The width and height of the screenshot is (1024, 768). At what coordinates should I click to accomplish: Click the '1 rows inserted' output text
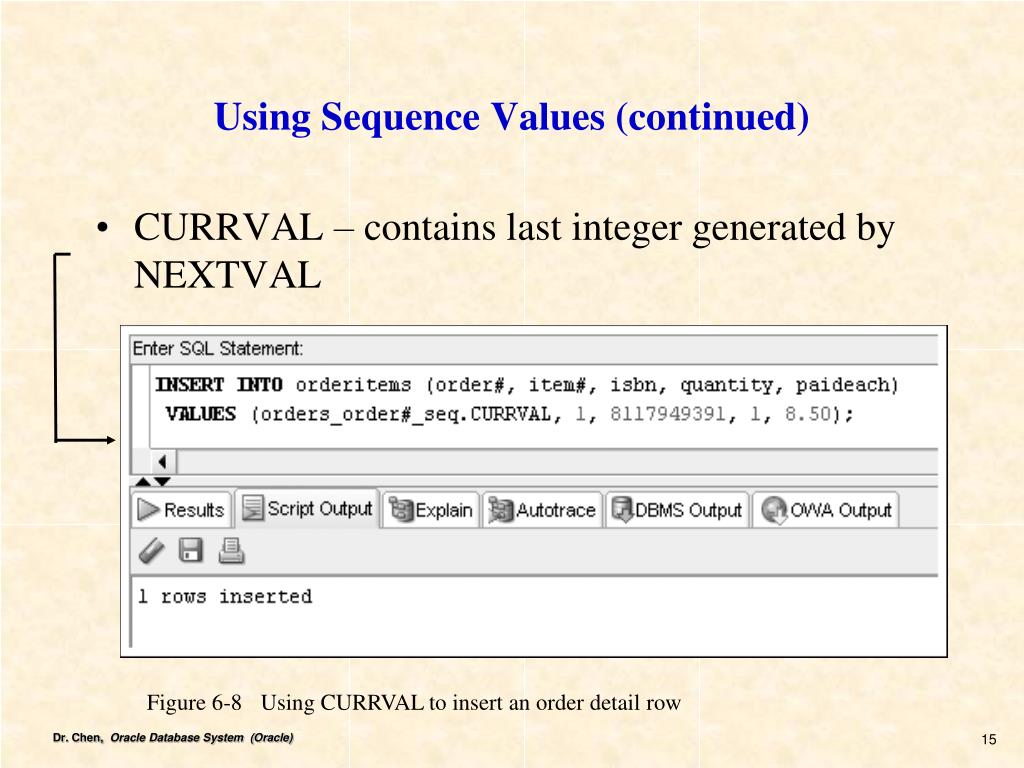[x=225, y=596]
